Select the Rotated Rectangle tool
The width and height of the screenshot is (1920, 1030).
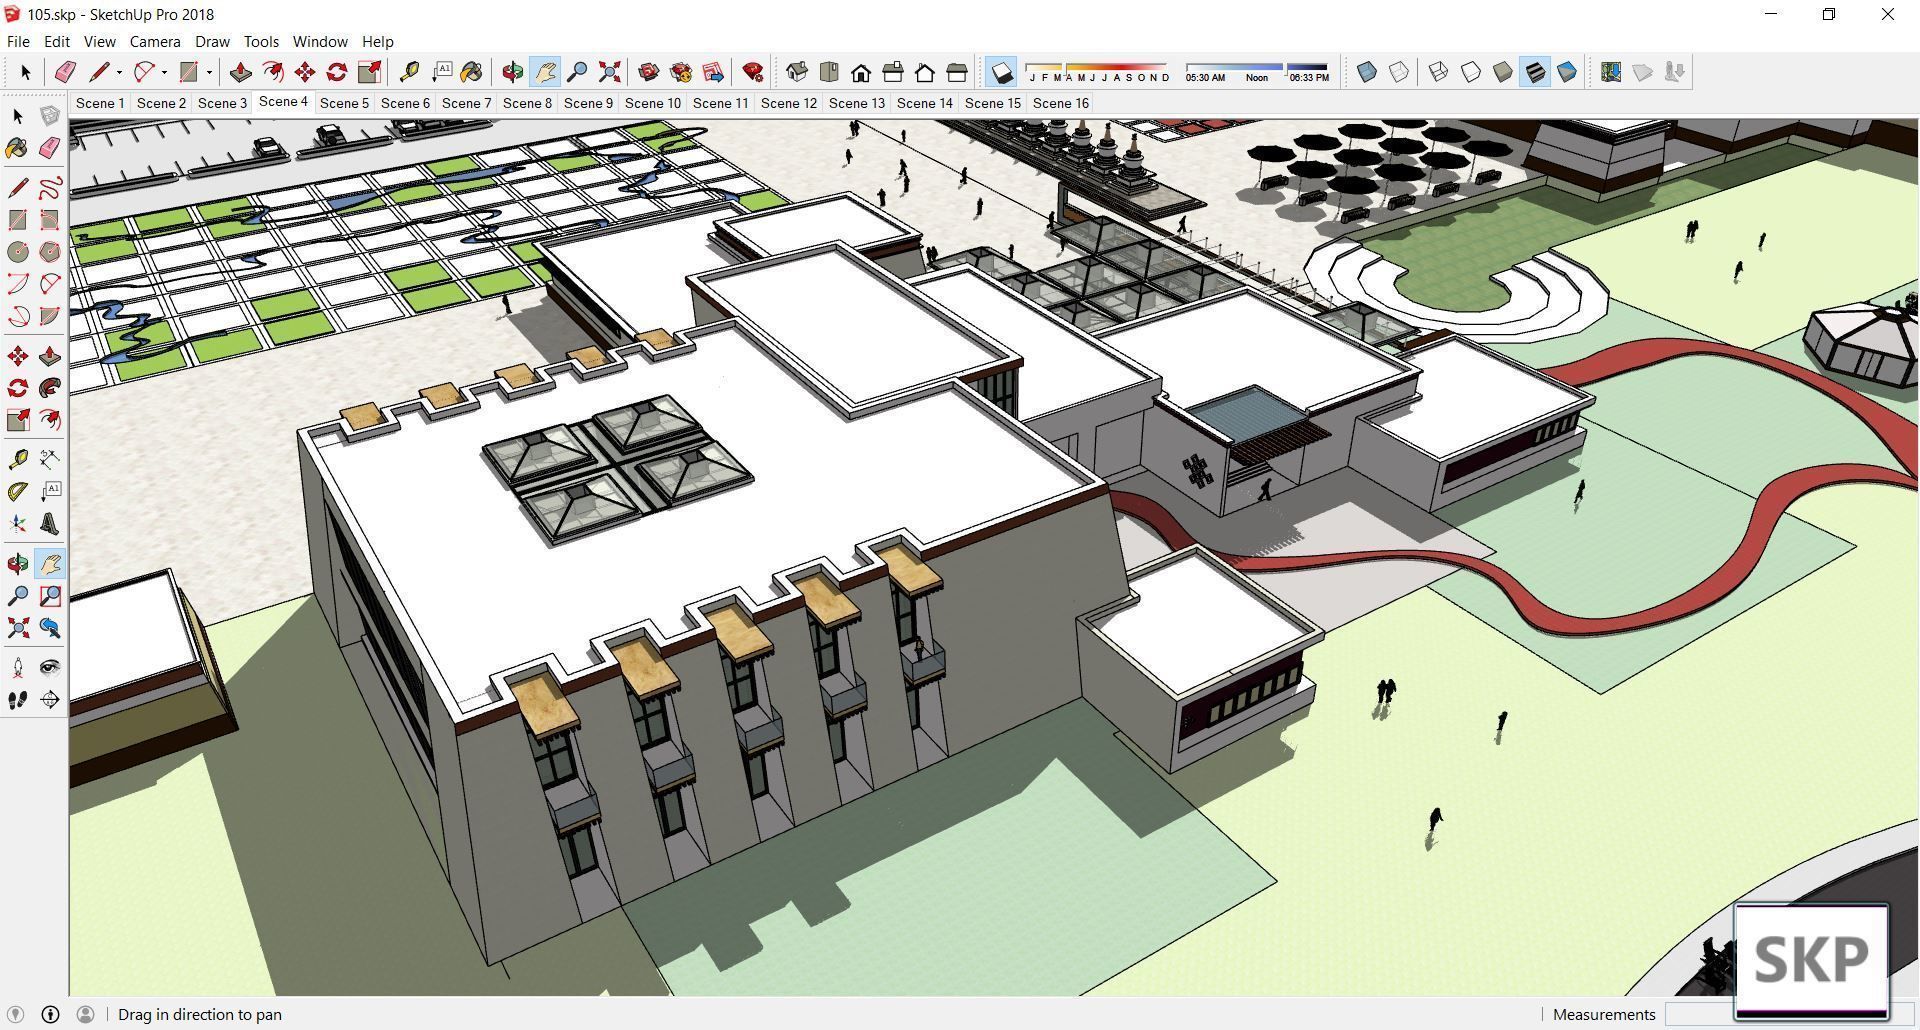[49, 220]
